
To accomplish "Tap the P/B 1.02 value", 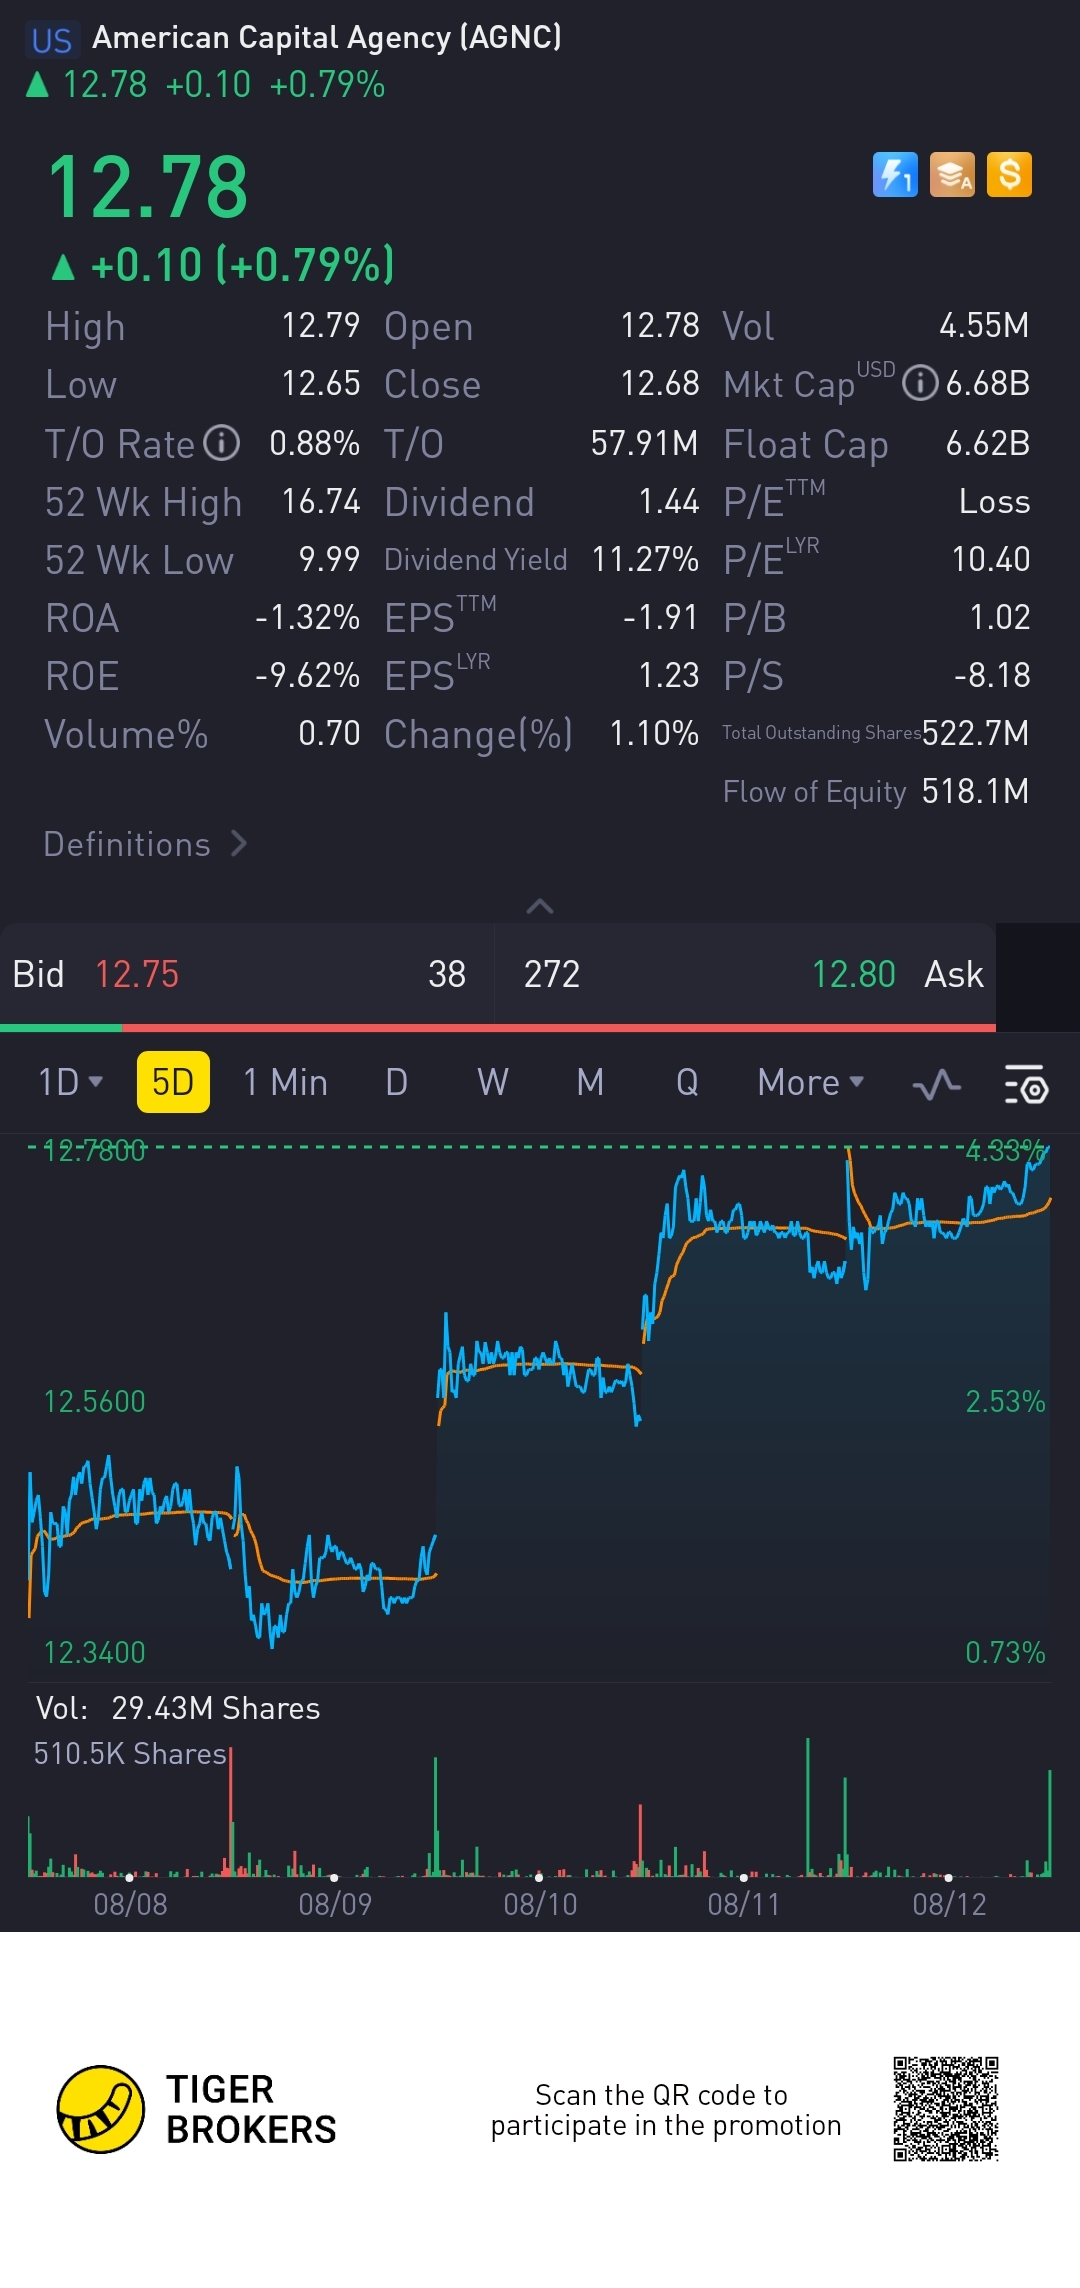I will coord(1000,617).
